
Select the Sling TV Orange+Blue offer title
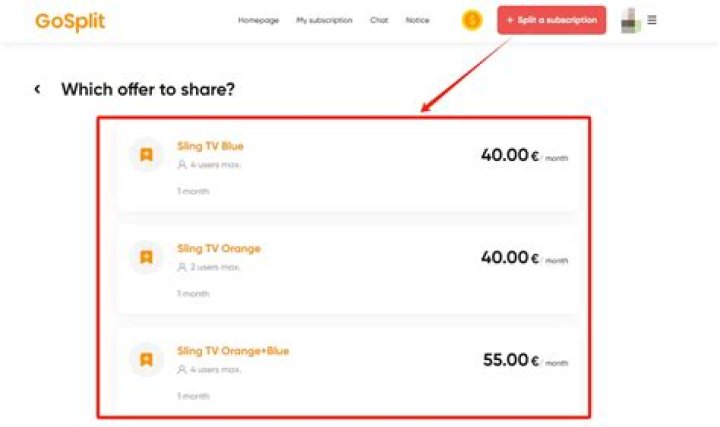coord(233,351)
